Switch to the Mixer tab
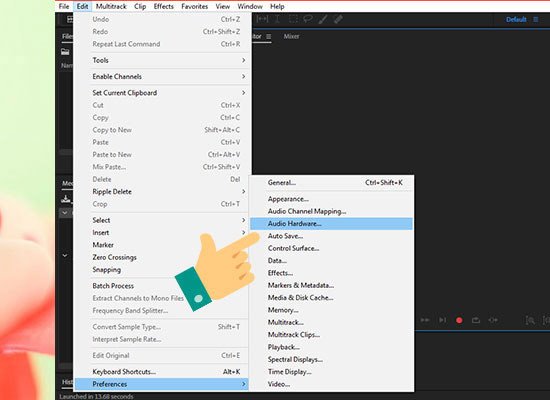This screenshot has width=550, height=400. pos(291,36)
